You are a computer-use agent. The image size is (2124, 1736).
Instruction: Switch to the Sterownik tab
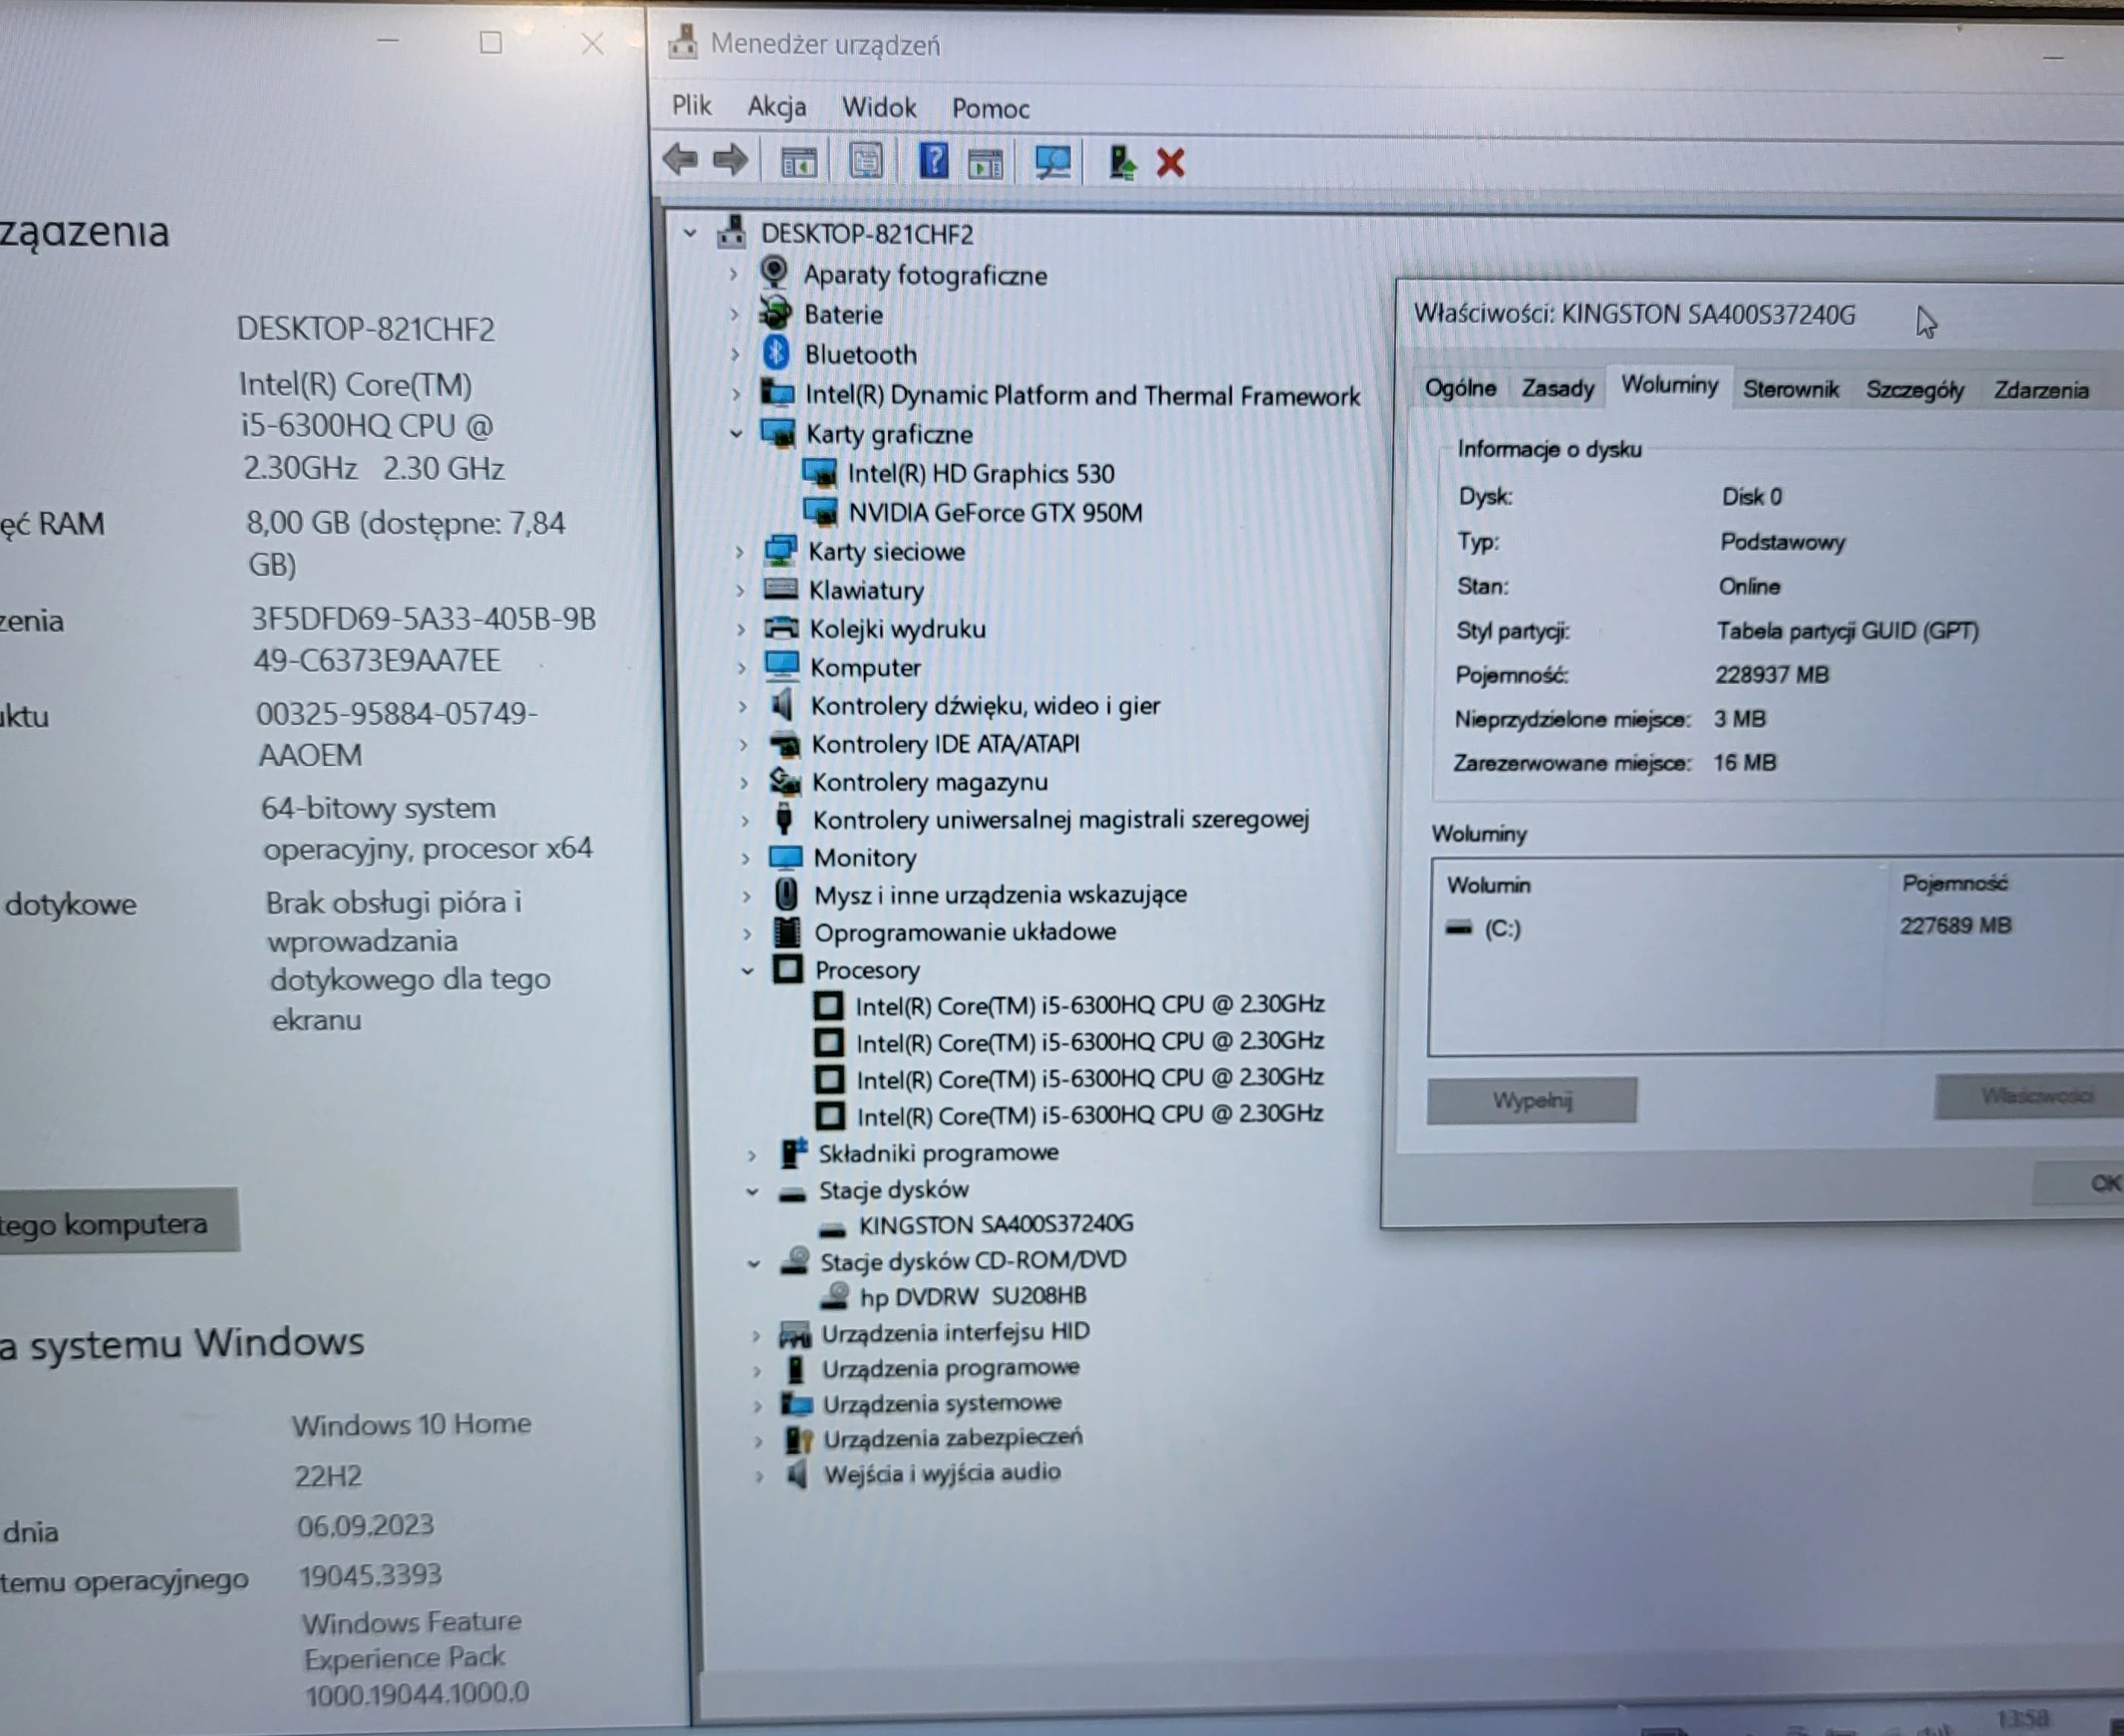(1791, 389)
